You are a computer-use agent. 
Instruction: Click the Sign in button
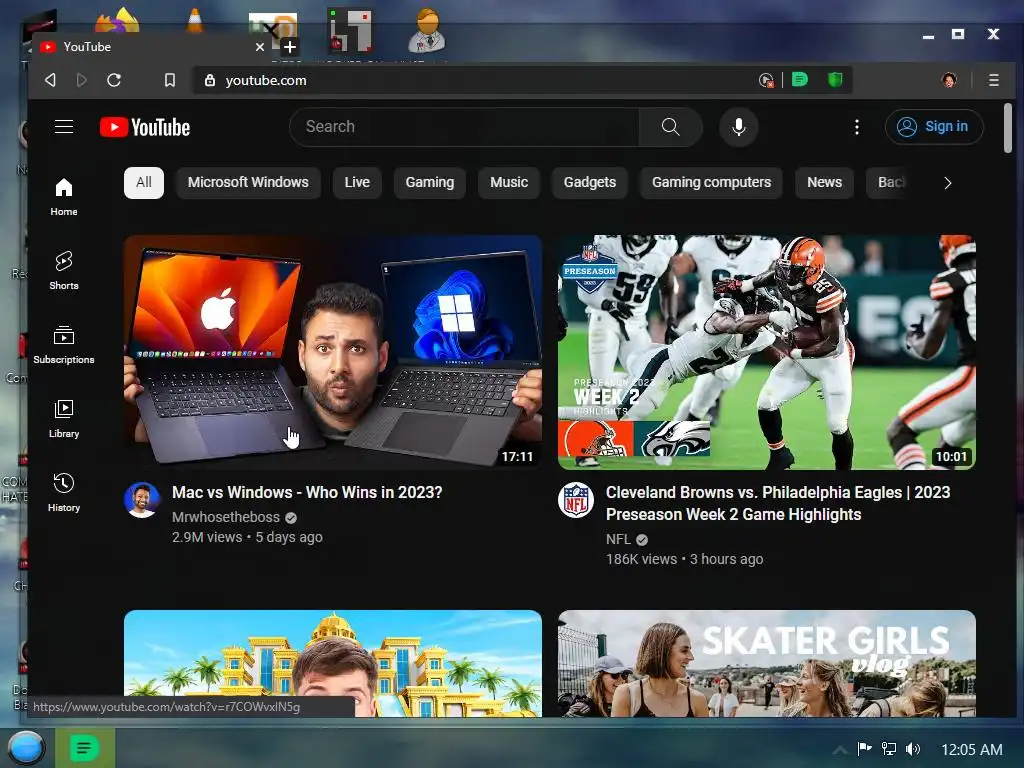pos(934,127)
